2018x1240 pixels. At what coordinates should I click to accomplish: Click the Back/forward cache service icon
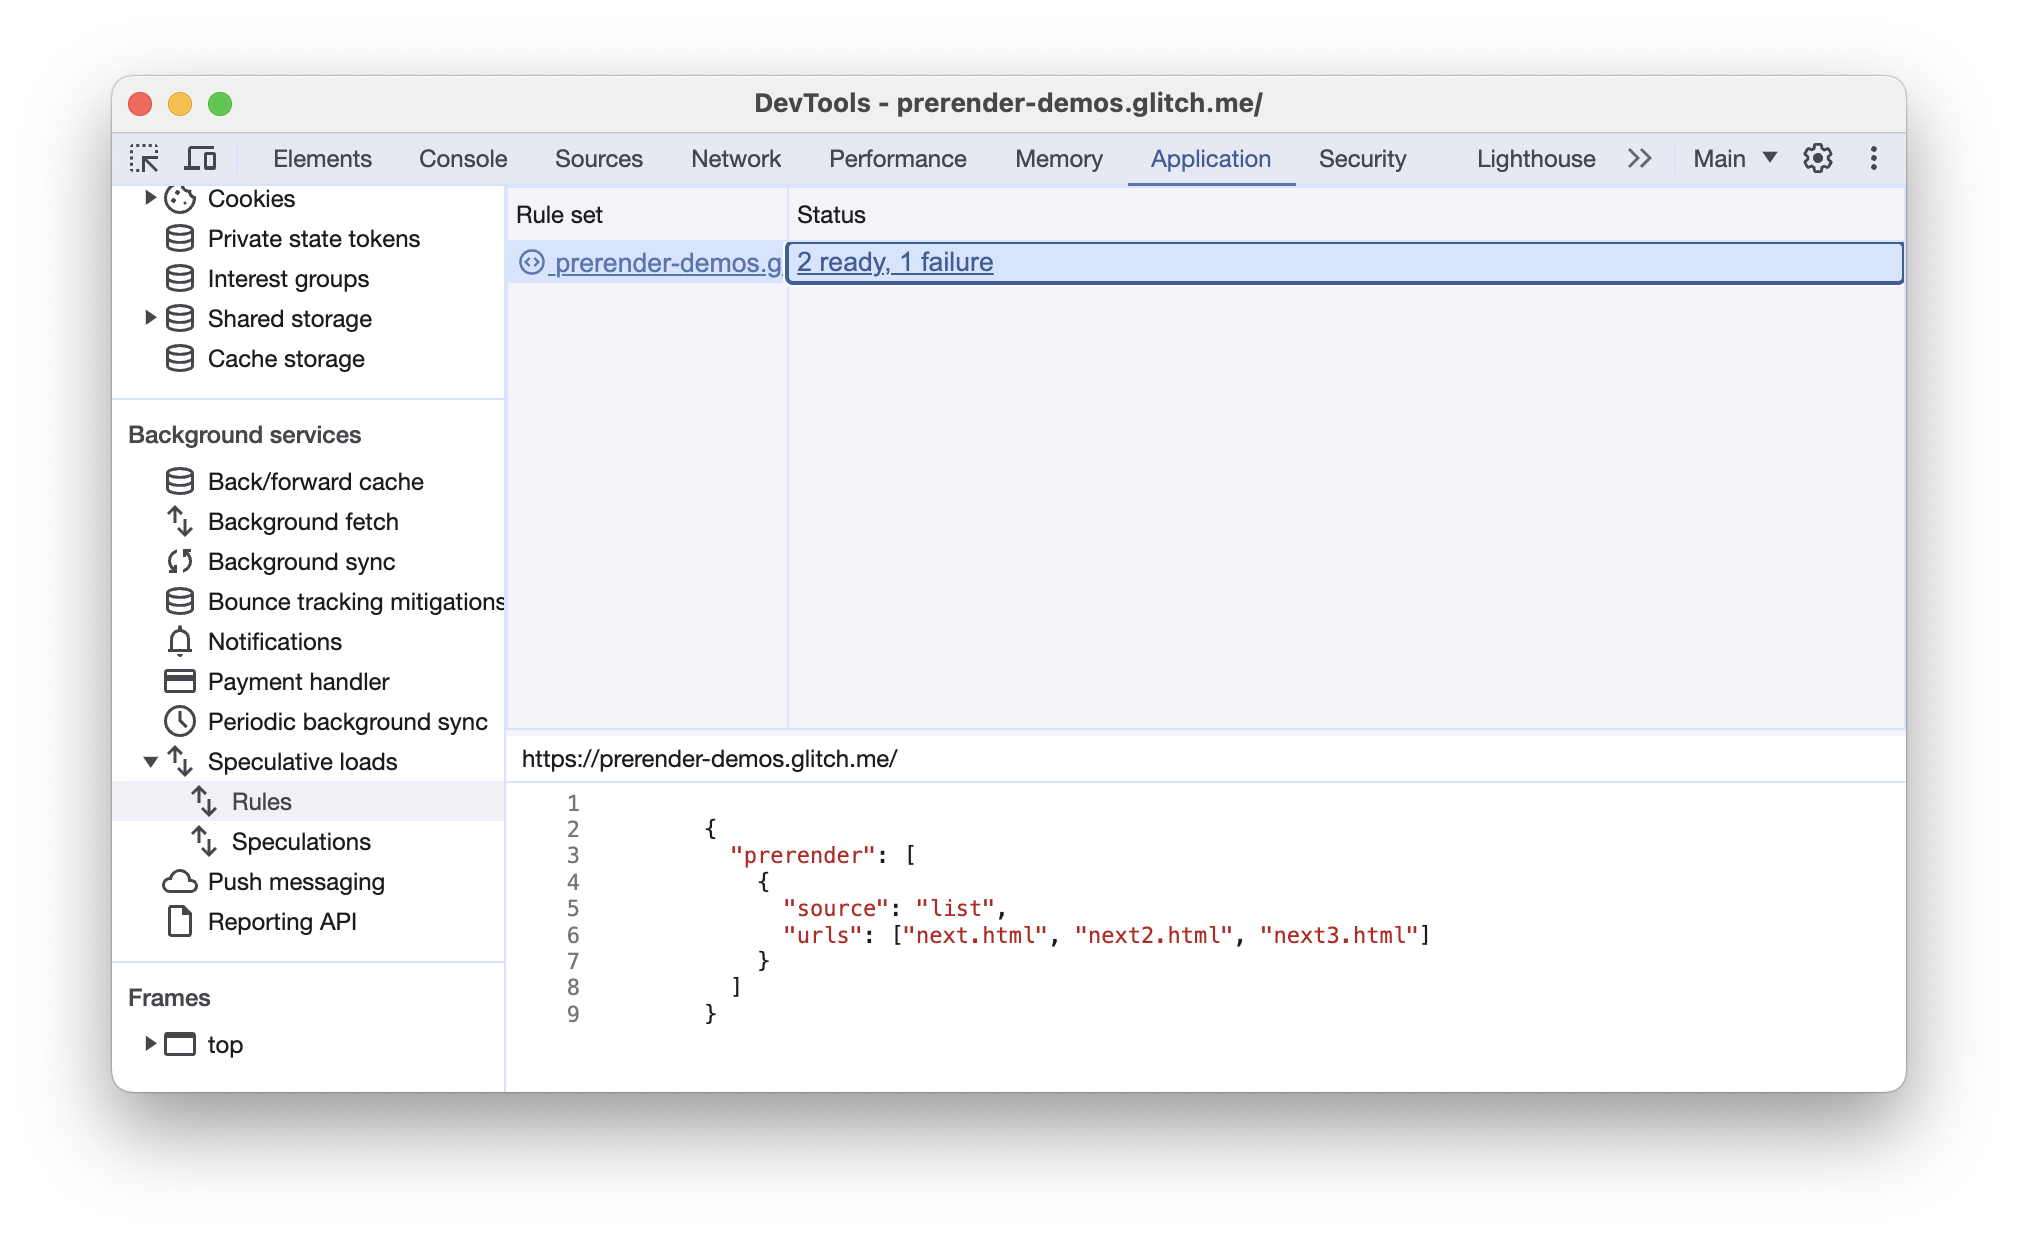176,480
